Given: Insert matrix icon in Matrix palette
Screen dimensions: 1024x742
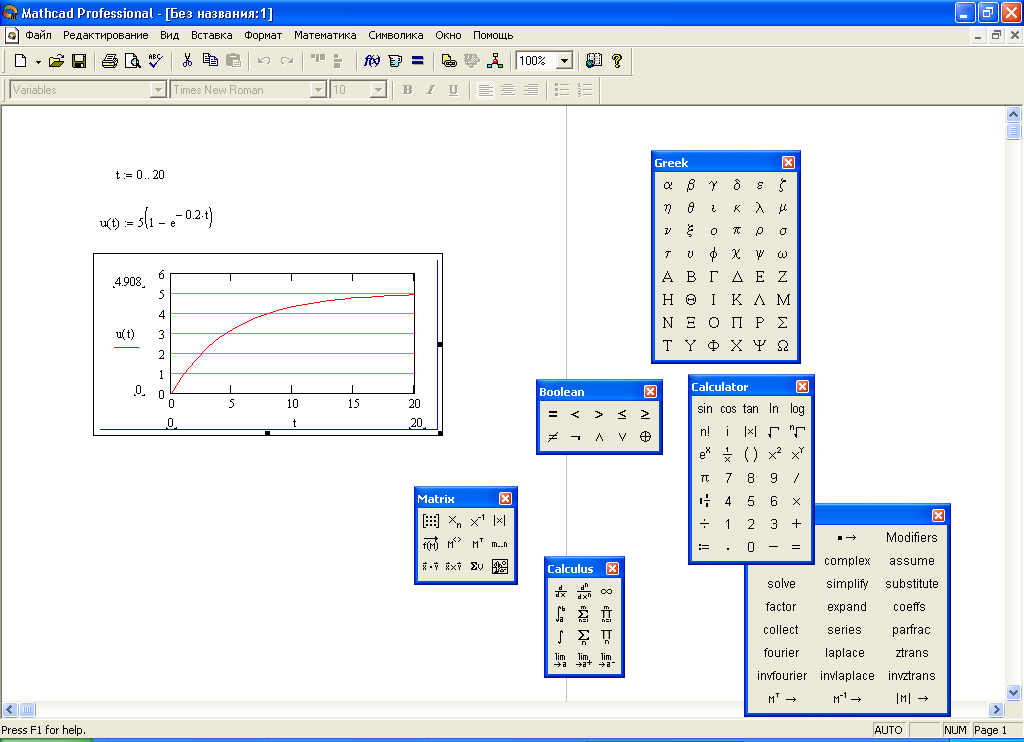Looking at the screenshot, I should click(x=431, y=521).
